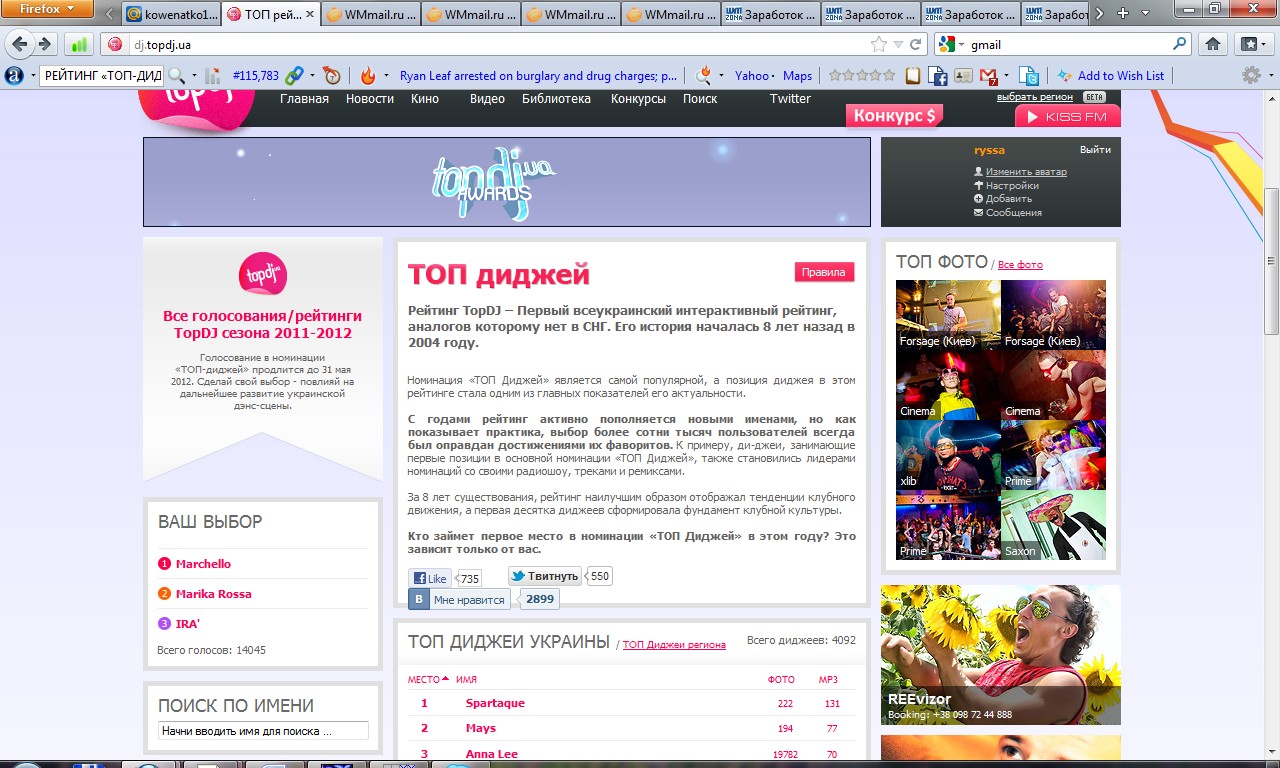
Task: Open a new tab with plus button
Action: [x=1122, y=13]
